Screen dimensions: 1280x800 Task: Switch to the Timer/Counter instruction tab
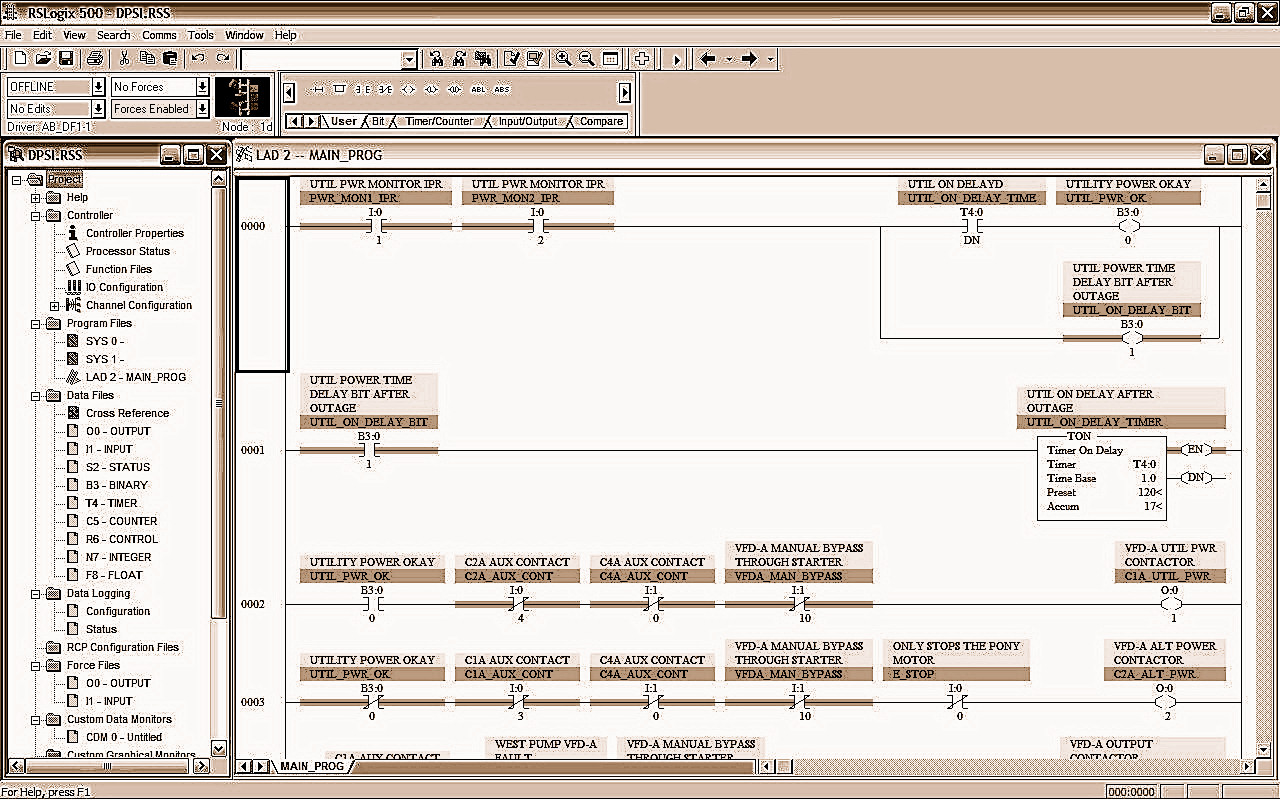tap(439, 121)
